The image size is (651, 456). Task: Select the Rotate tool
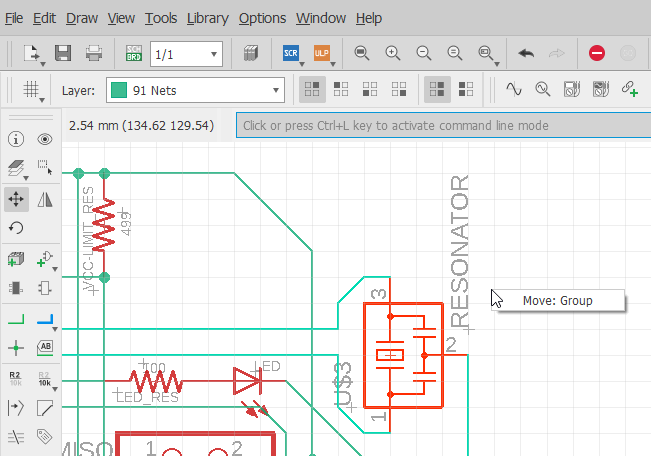point(16,228)
